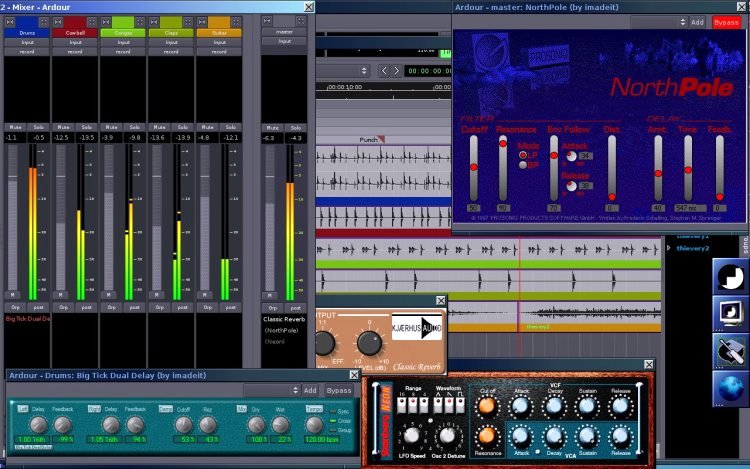Click the timecode display in the editor

[428, 71]
